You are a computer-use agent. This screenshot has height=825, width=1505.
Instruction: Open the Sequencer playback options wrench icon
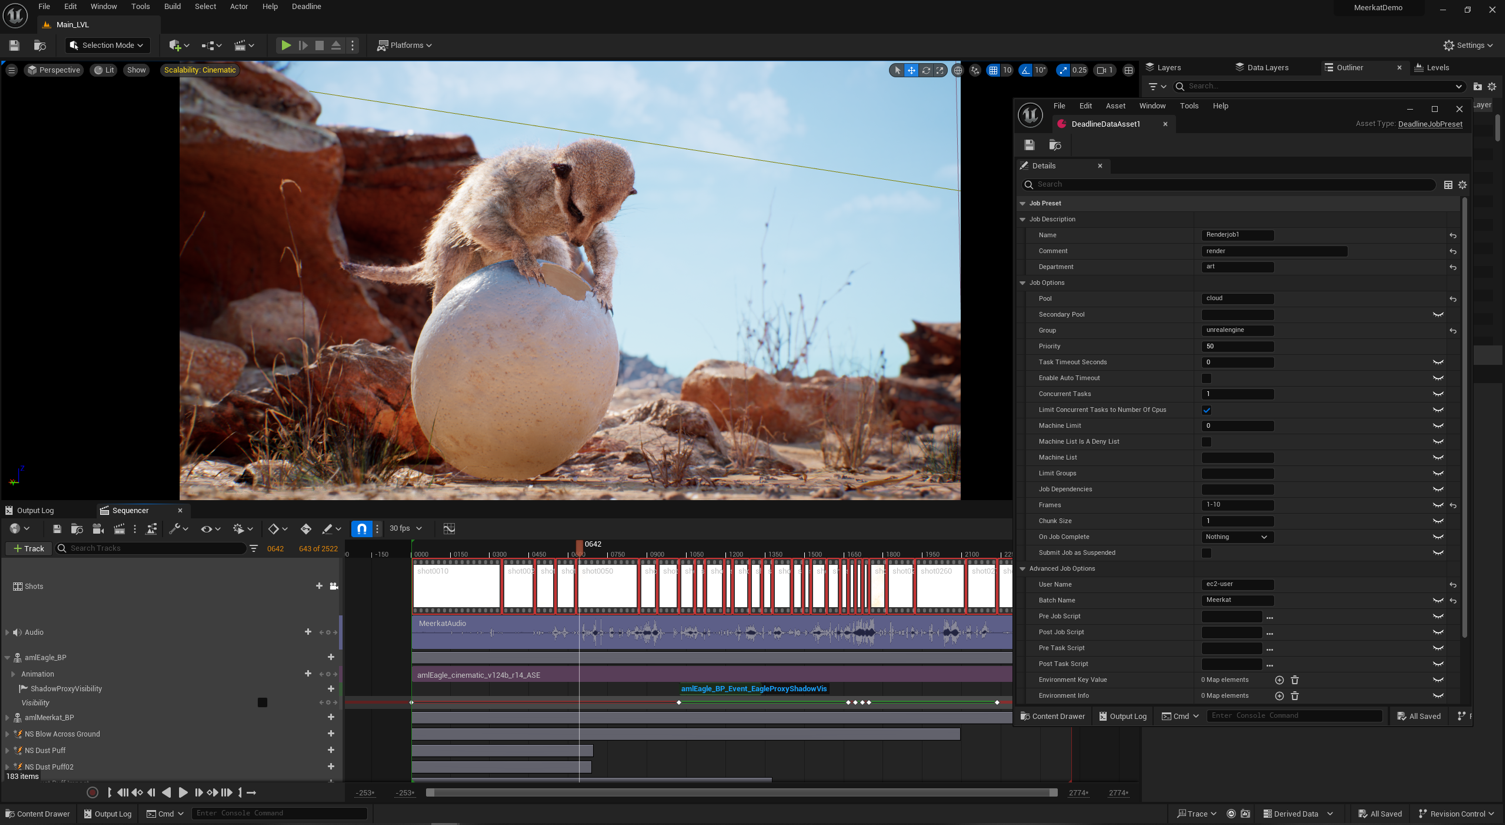(x=174, y=528)
